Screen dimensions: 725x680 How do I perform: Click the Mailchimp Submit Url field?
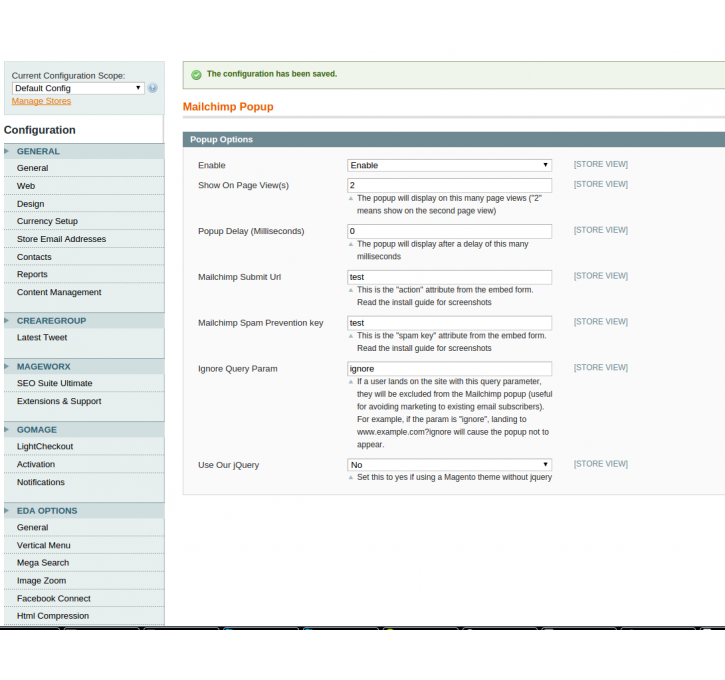pyautogui.click(x=449, y=277)
